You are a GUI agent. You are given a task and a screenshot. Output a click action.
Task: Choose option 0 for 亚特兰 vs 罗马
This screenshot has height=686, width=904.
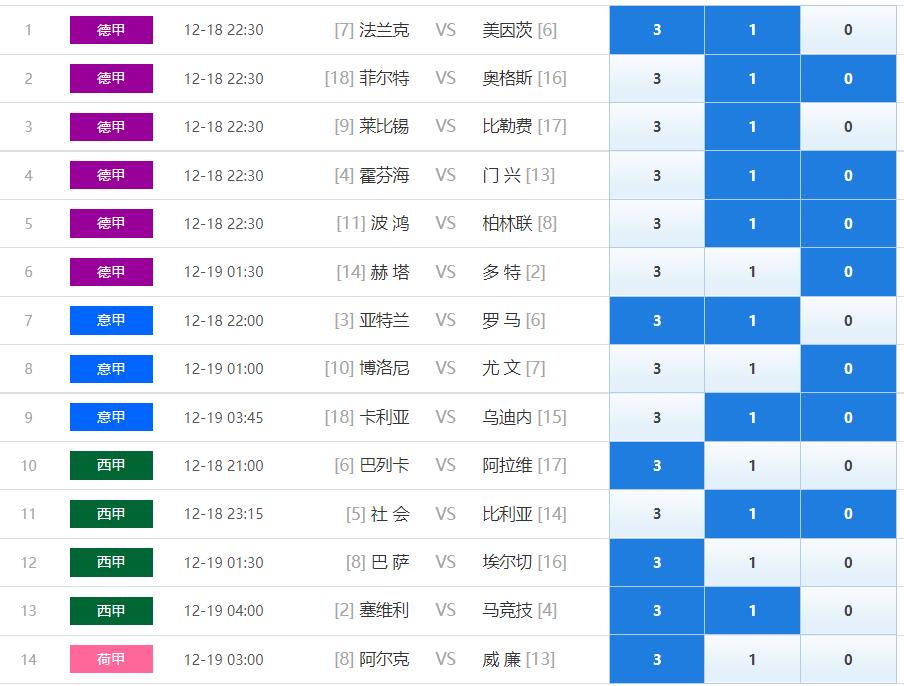(x=848, y=321)
